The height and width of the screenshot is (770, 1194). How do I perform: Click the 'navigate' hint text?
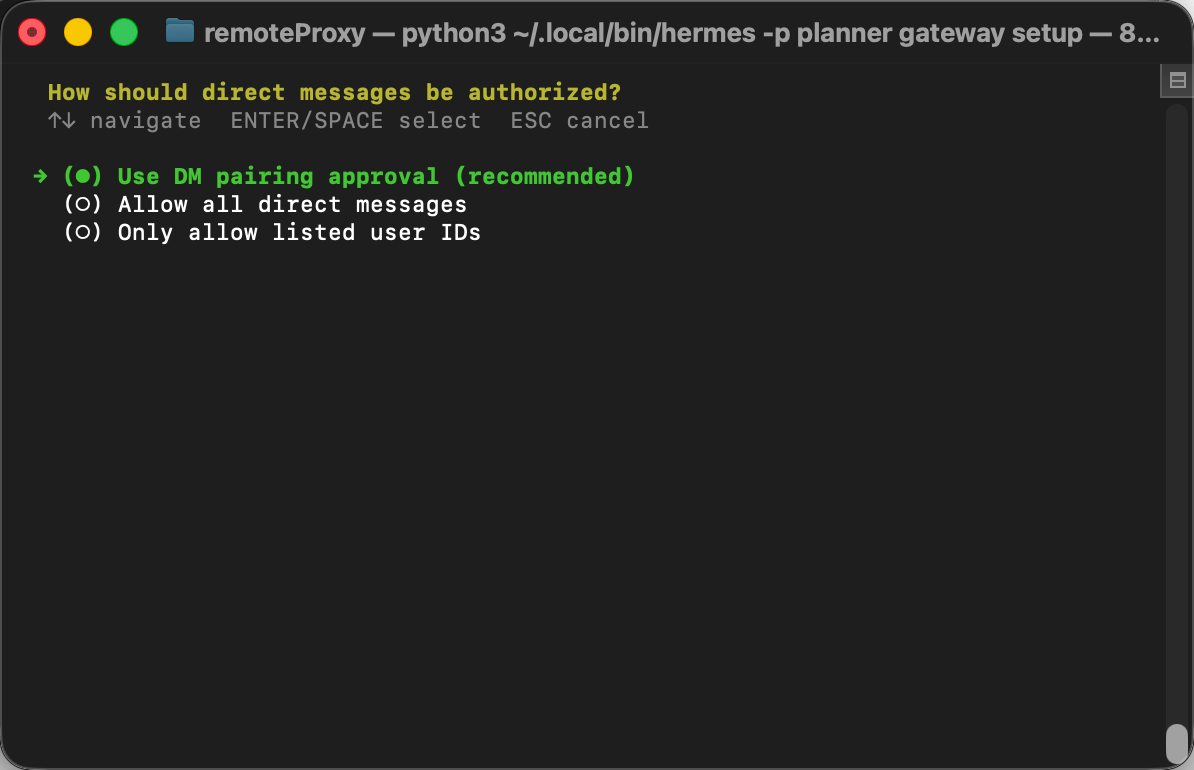145,120
